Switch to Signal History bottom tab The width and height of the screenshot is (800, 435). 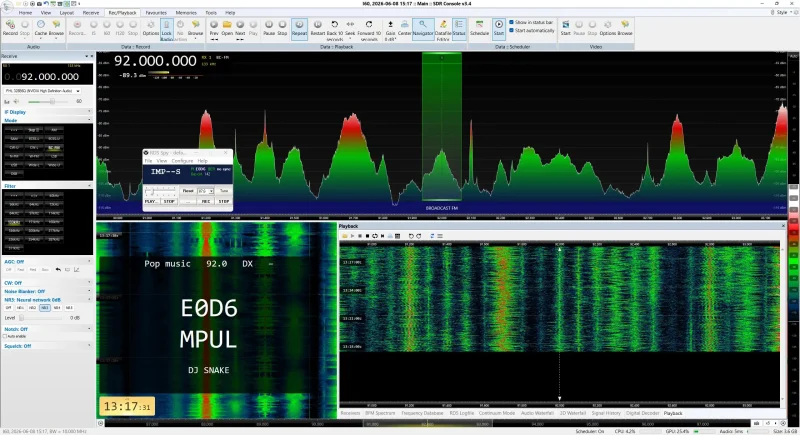tap(606, 413)
